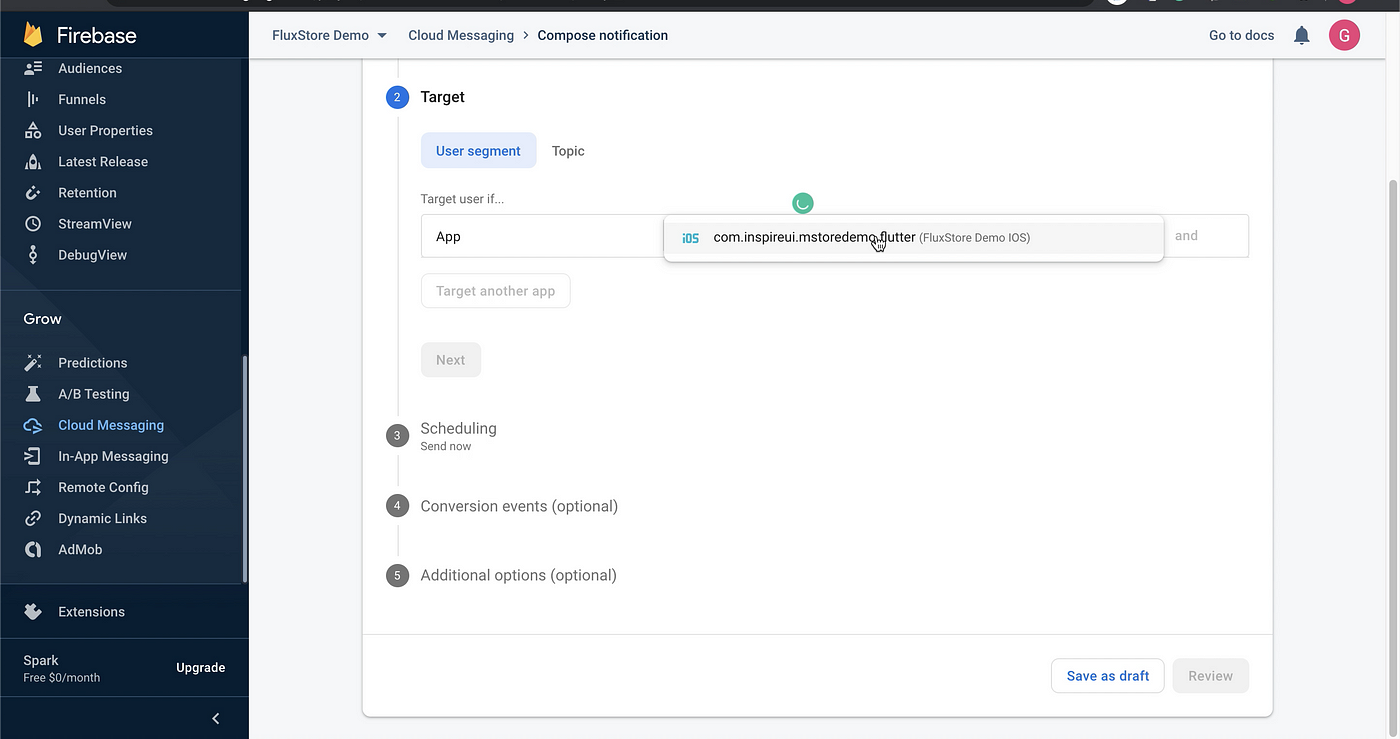Expand Conversion events (optional) step
1400x739 pixels.
(519, 506)
